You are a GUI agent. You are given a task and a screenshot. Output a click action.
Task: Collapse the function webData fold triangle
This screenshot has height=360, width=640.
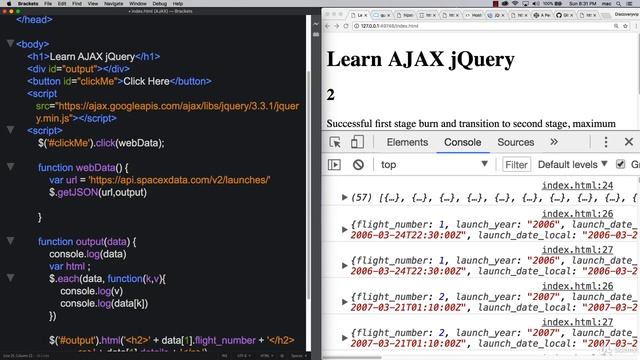pyautogui.click(x=11, y=167)
